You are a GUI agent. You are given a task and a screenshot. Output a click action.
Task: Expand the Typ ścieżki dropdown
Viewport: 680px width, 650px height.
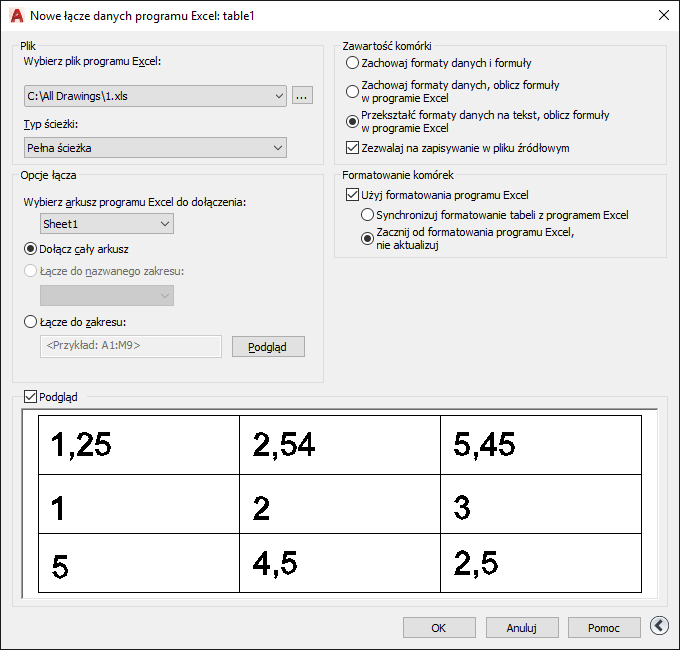pyautogui.click(x=155, y=148)
